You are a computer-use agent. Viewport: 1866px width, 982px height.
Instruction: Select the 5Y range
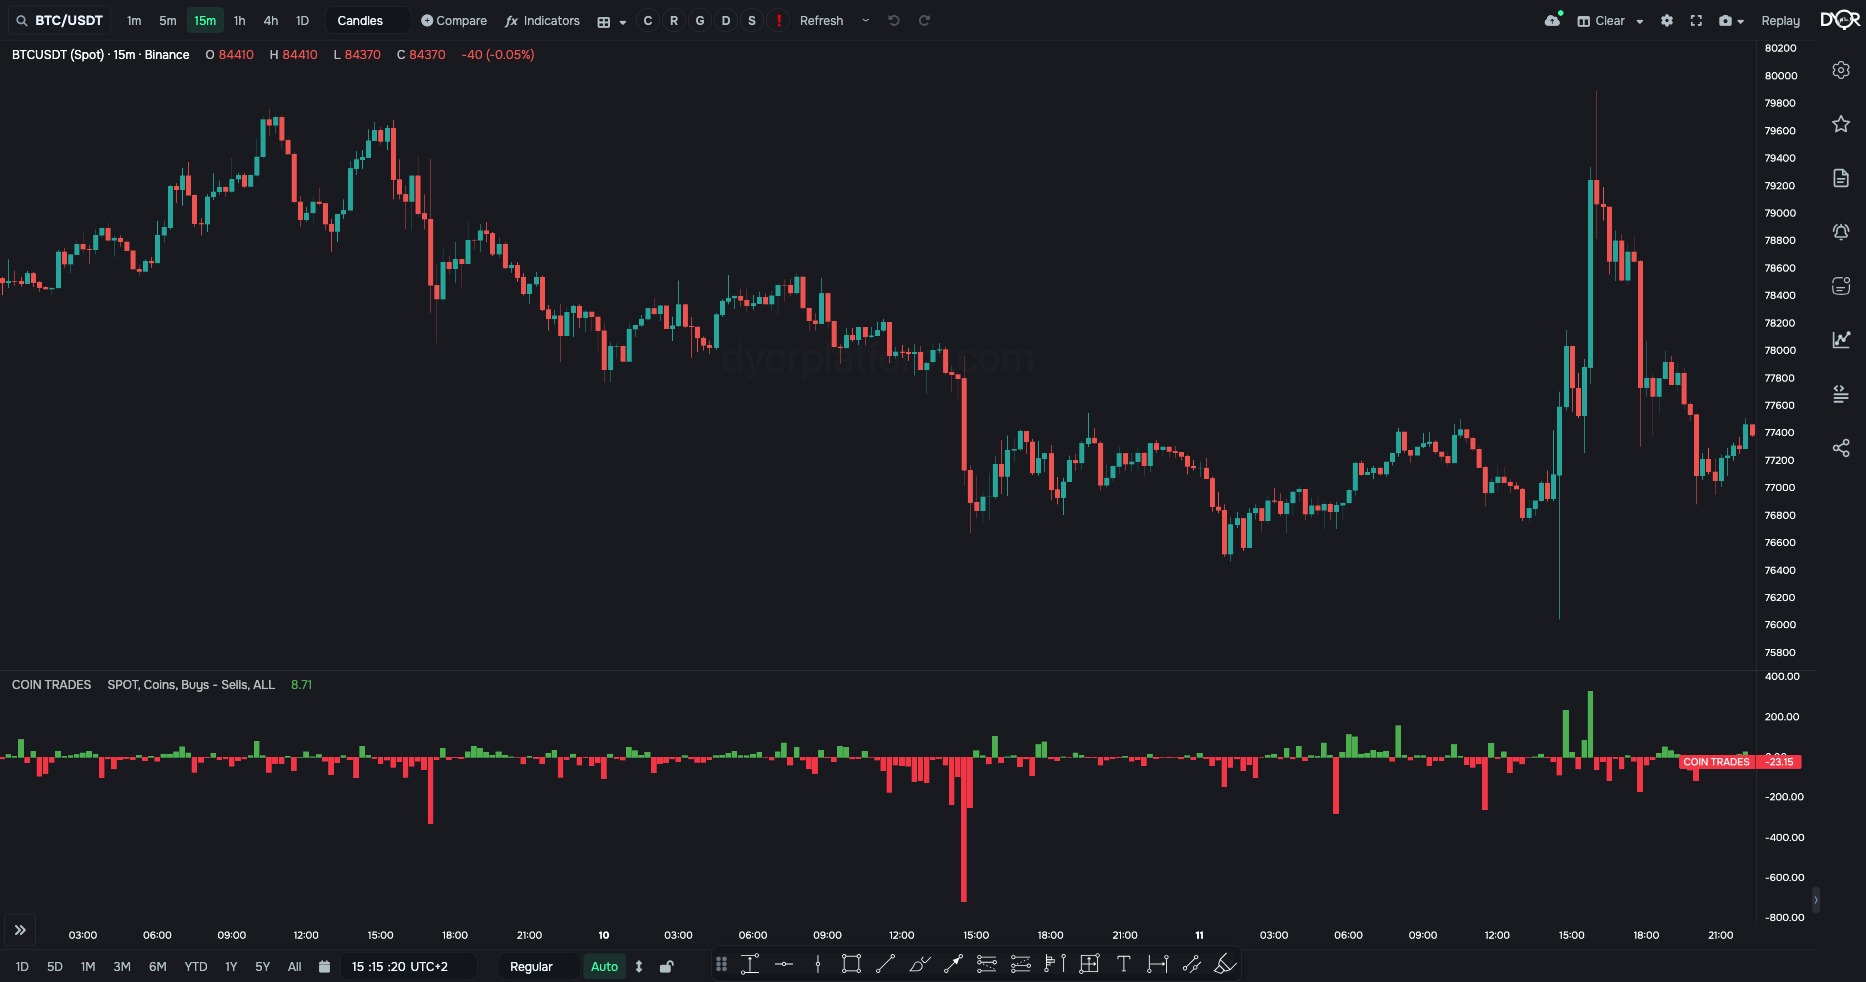coord(263,967)
